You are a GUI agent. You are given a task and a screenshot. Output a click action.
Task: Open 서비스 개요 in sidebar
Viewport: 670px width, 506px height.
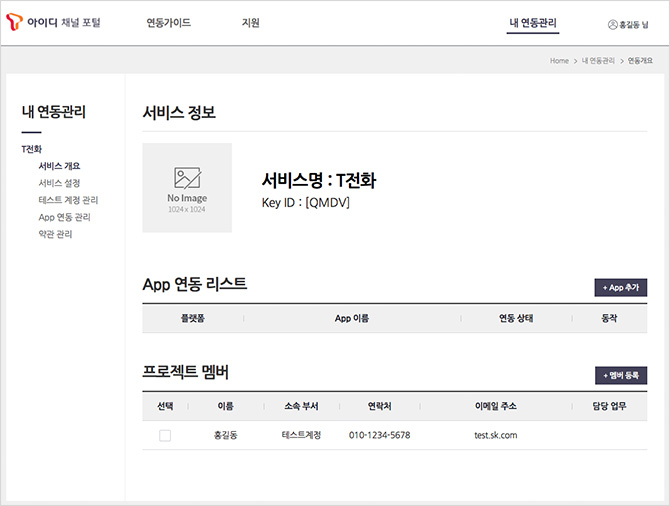(59, 166)
